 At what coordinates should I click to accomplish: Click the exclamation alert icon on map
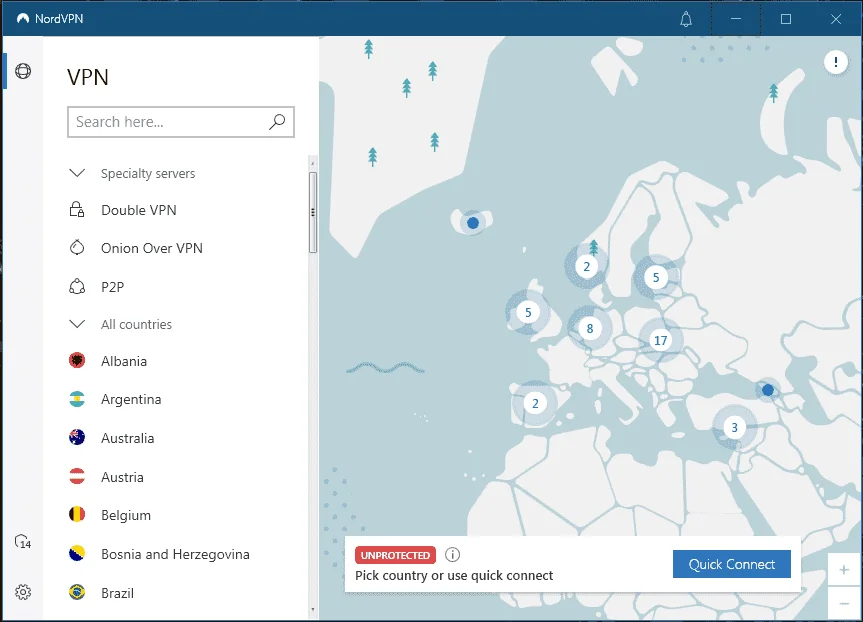(835, 62)
